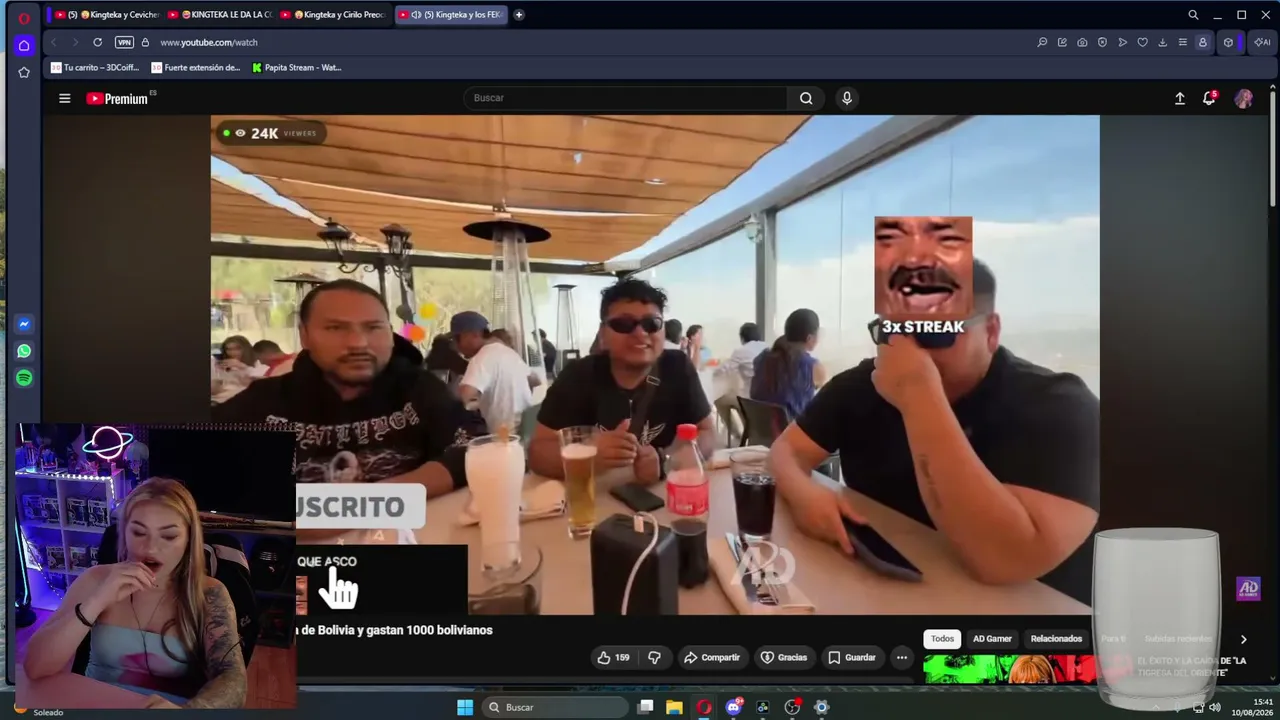Switch to the 'KINGTEKA LE DA LA' tab

(x=220, y=15)
